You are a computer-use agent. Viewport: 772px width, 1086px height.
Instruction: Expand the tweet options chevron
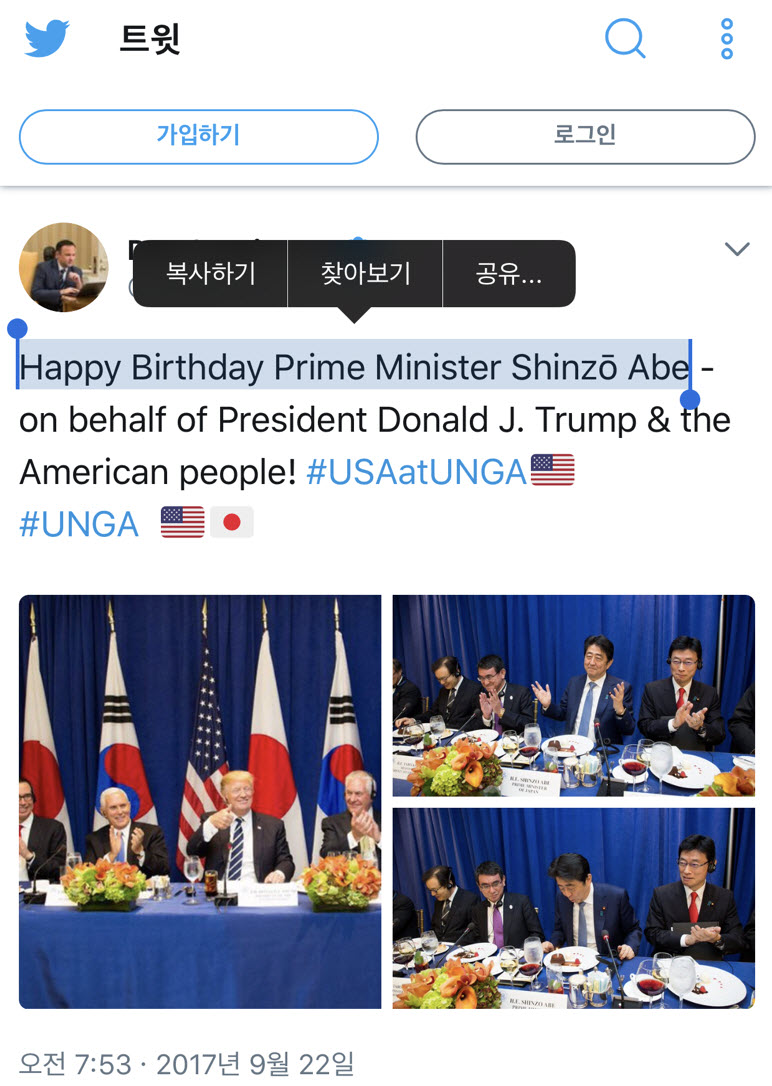point(737,249)
